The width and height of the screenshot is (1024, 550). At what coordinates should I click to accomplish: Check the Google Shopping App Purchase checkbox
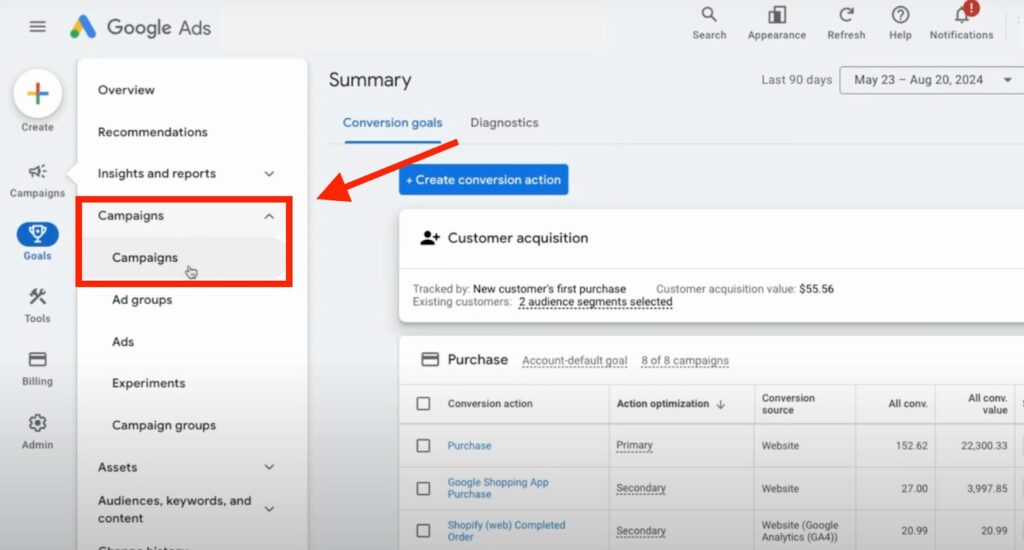(423, 489)
